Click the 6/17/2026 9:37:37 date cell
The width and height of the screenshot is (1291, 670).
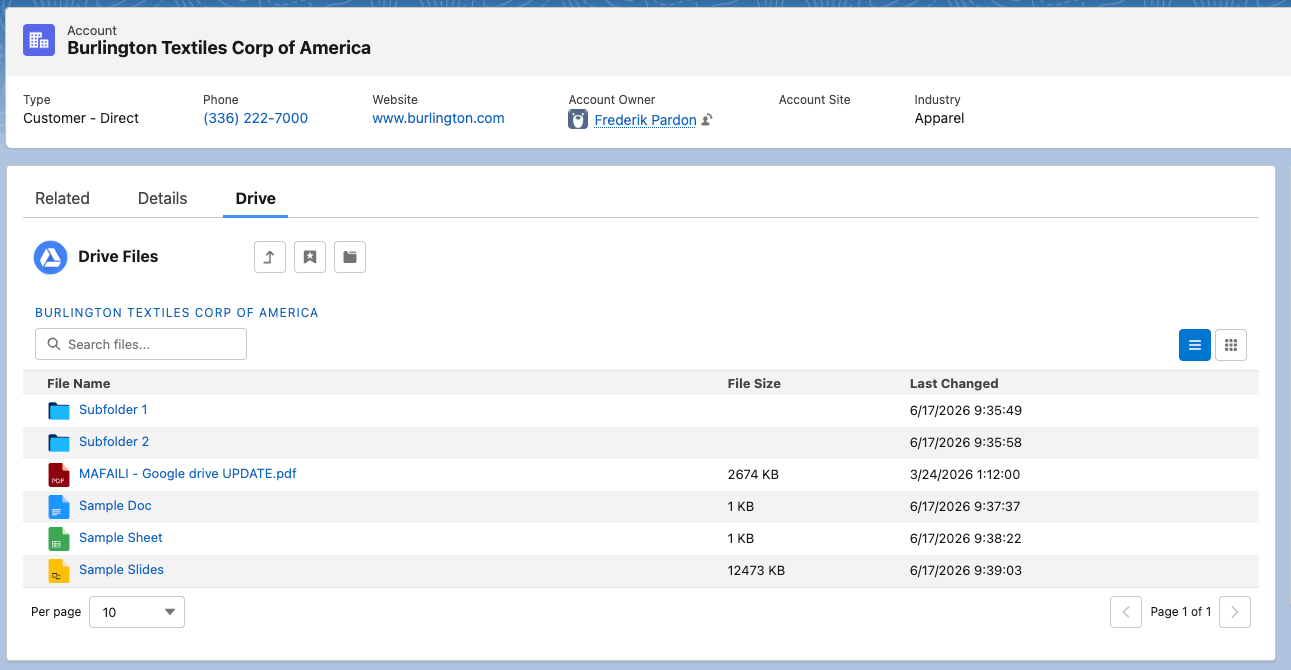tap(965, 507)
